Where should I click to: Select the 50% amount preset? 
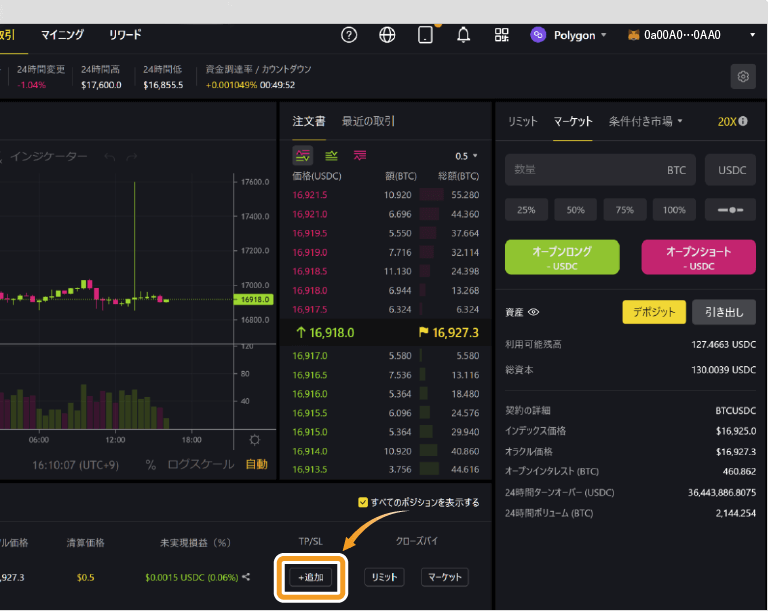pos(576,210)
